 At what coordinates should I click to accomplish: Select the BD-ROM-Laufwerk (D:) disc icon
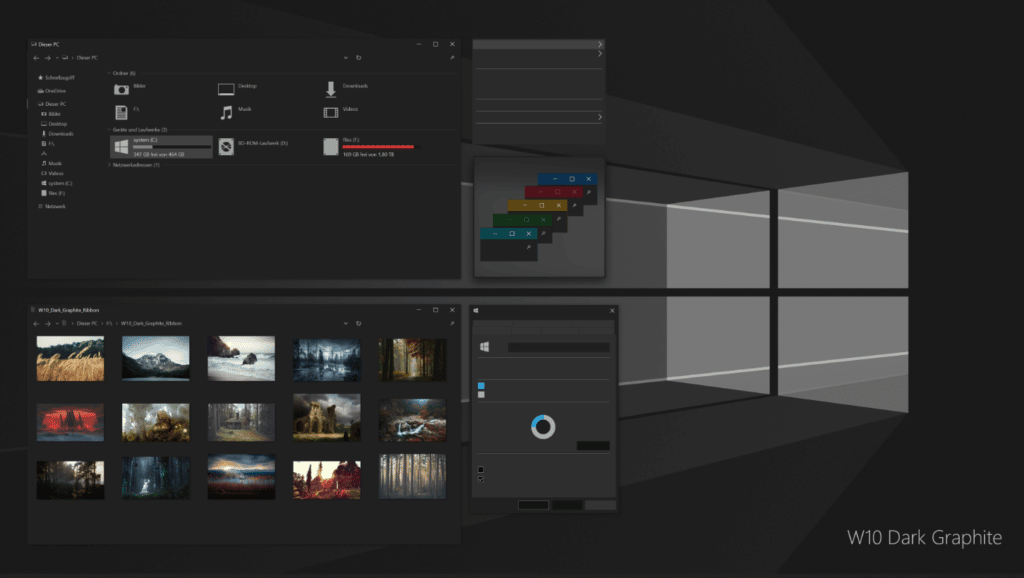(227, 146)
